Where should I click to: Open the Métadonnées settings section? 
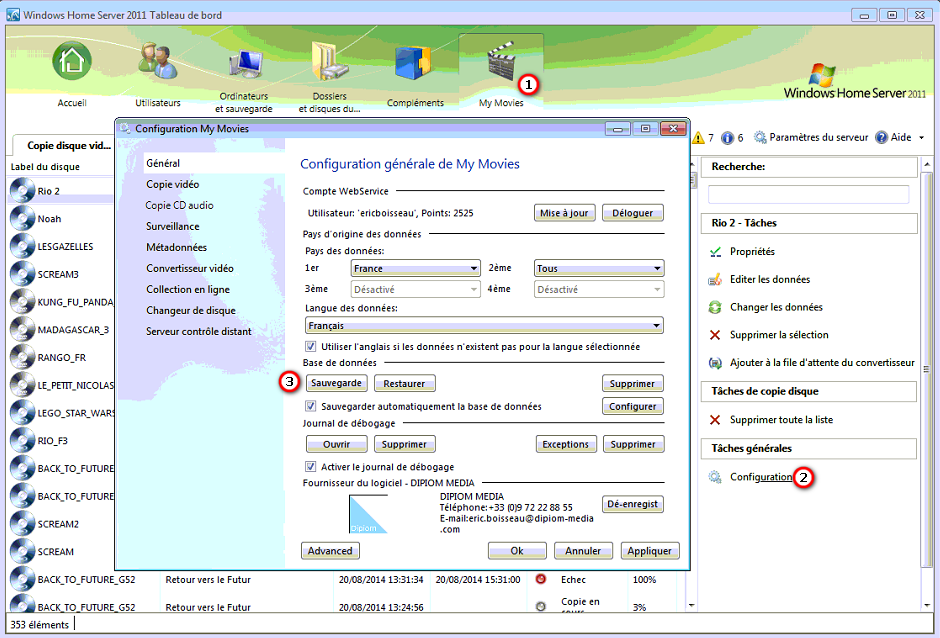176,247
